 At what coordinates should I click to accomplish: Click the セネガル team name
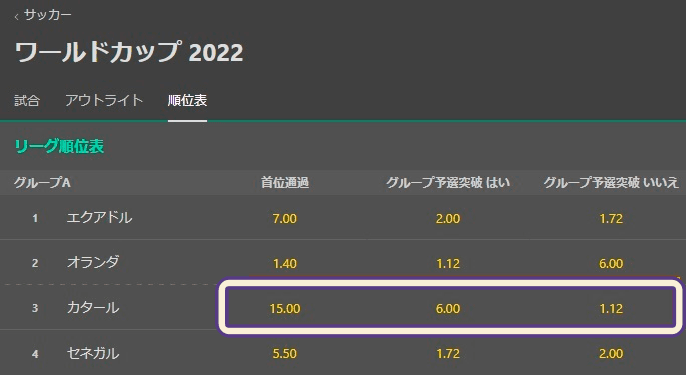93,353
